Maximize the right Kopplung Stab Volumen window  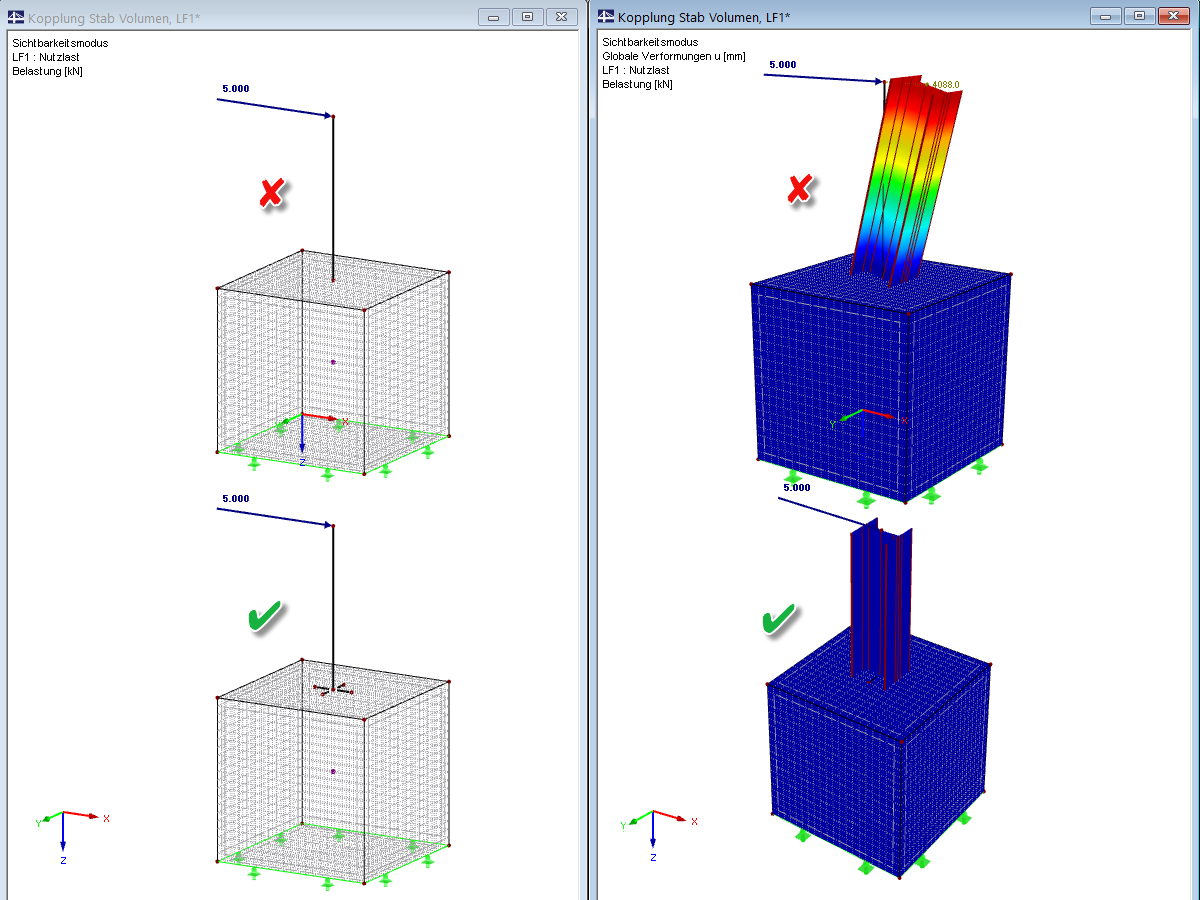click(1138, 17)
